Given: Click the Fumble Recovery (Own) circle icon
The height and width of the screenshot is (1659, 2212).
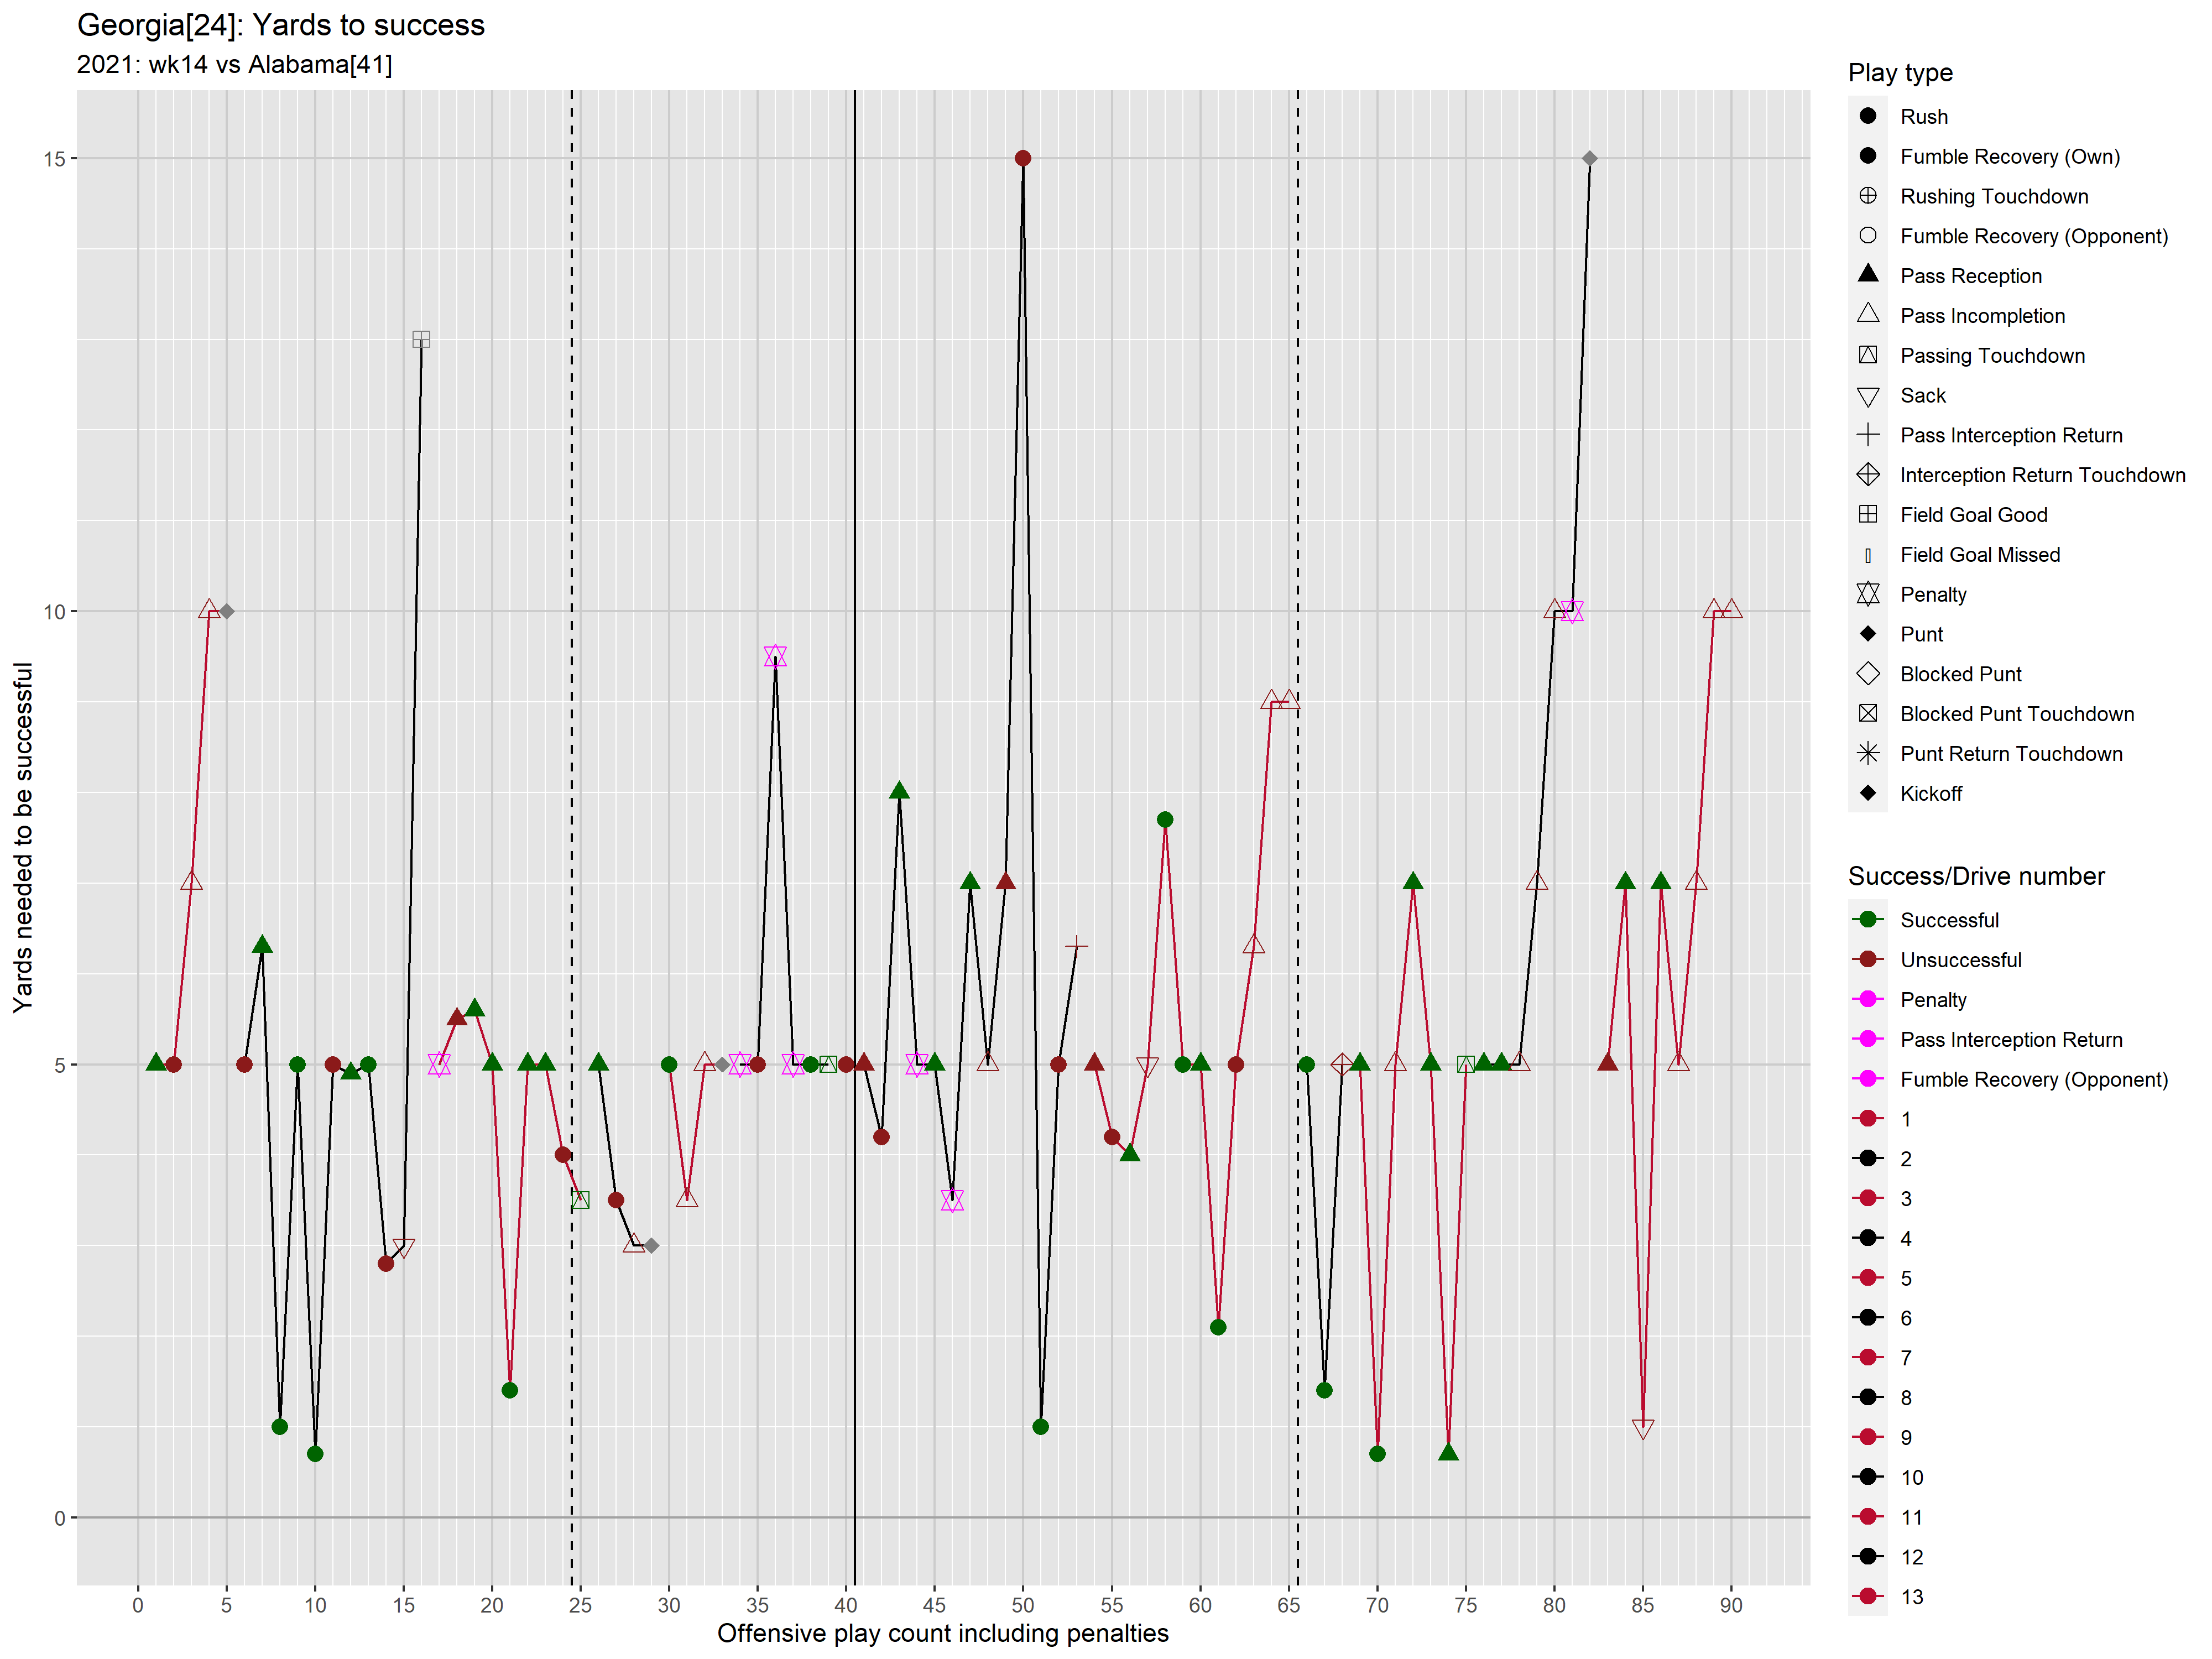Looking at the screenshot, I should (x=1867, y=156).
